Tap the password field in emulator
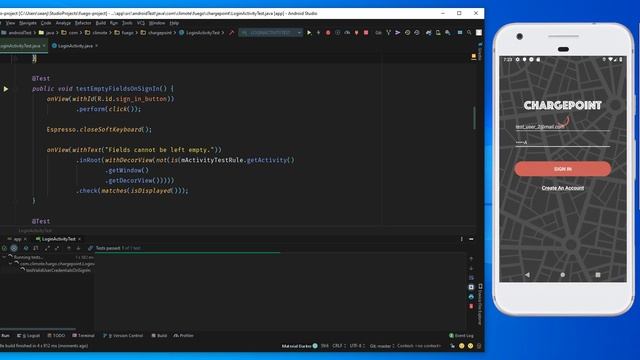 click(562, 142)
